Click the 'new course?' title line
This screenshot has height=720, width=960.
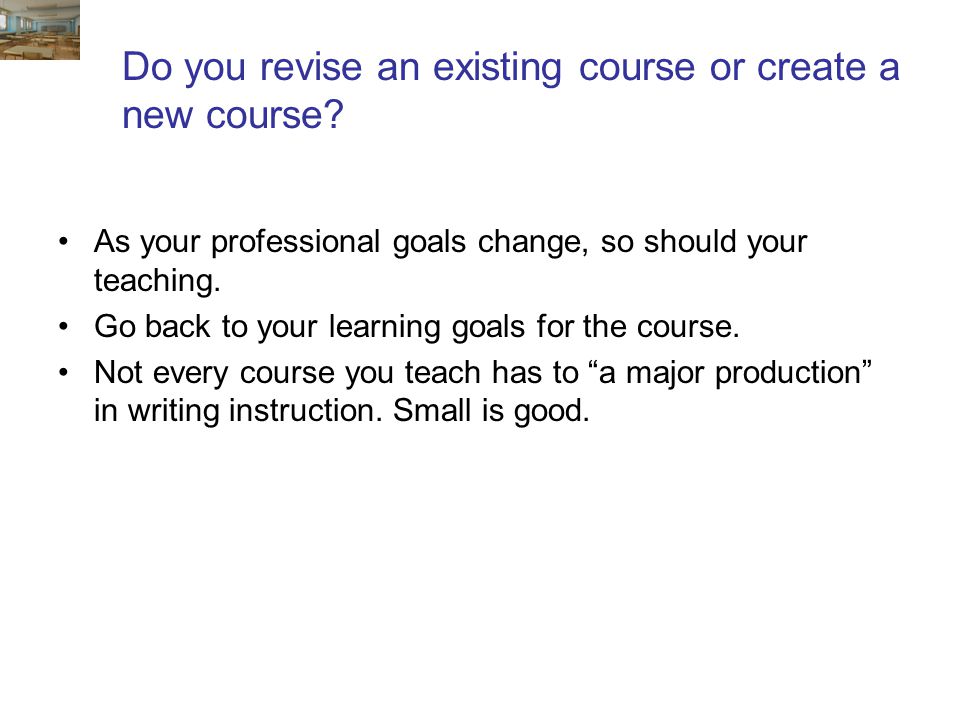point(233,115)
